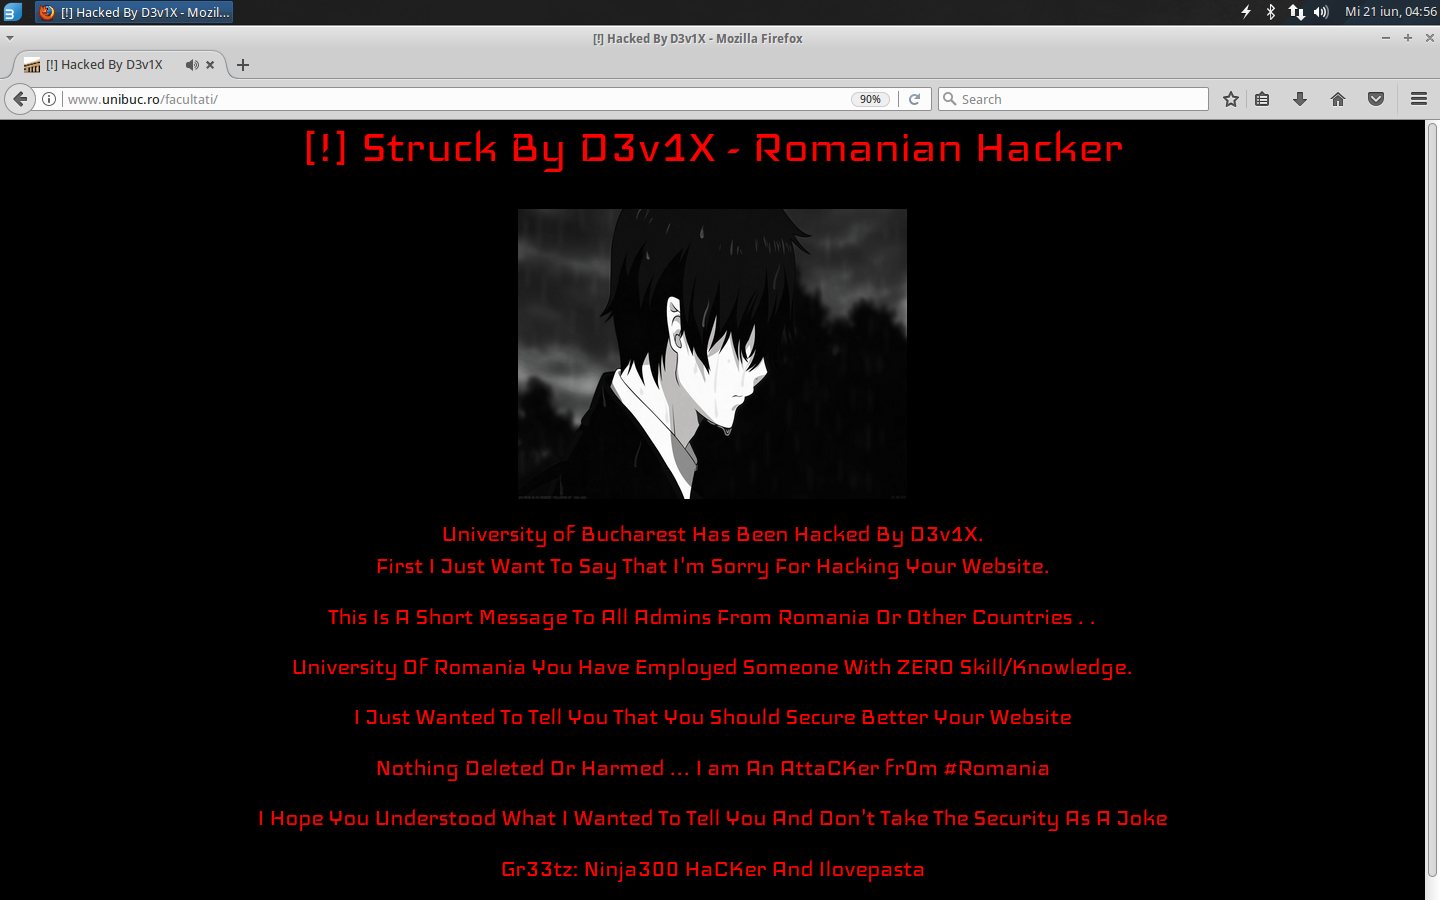Click the 90% zoom level indicator
The width and height of the screenshot is (1440, 900).
click(870, 99)
